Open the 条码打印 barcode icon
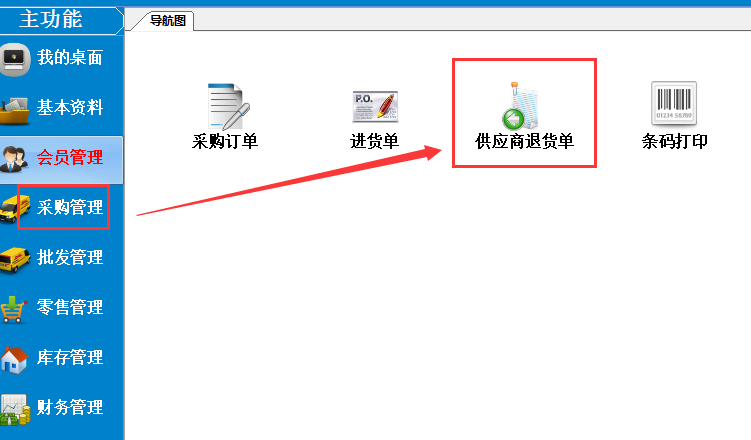 coord(673,103)
